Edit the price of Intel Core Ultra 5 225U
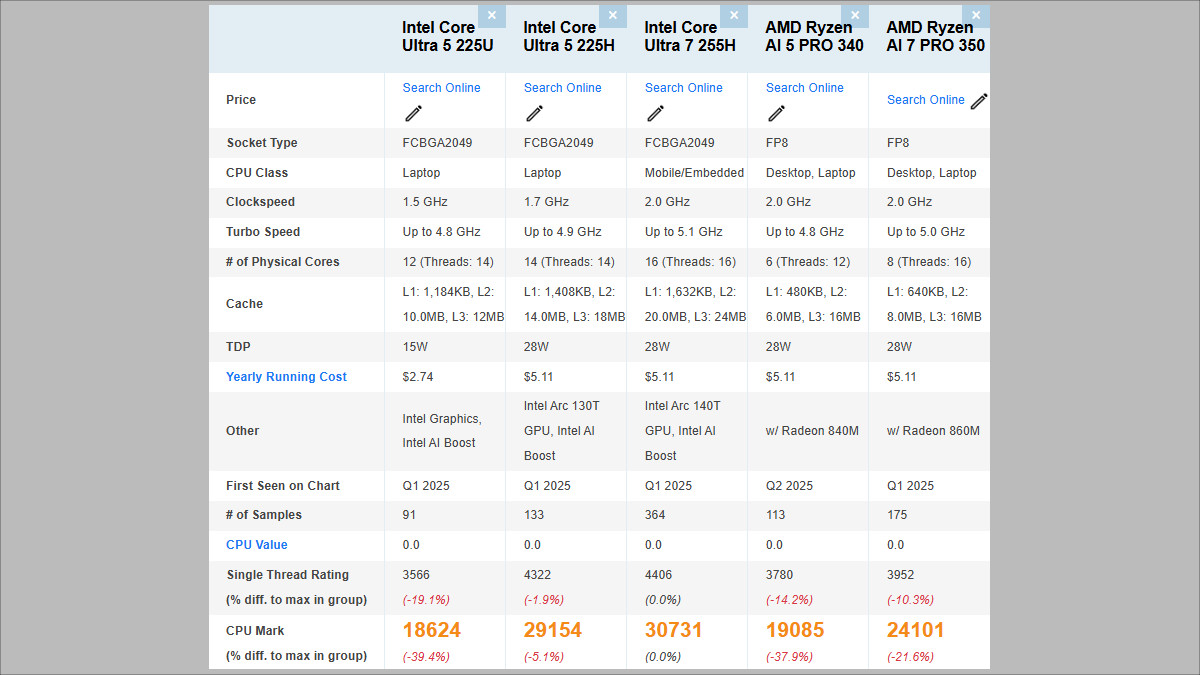1200x675 pixels. (x=413, y=113)
